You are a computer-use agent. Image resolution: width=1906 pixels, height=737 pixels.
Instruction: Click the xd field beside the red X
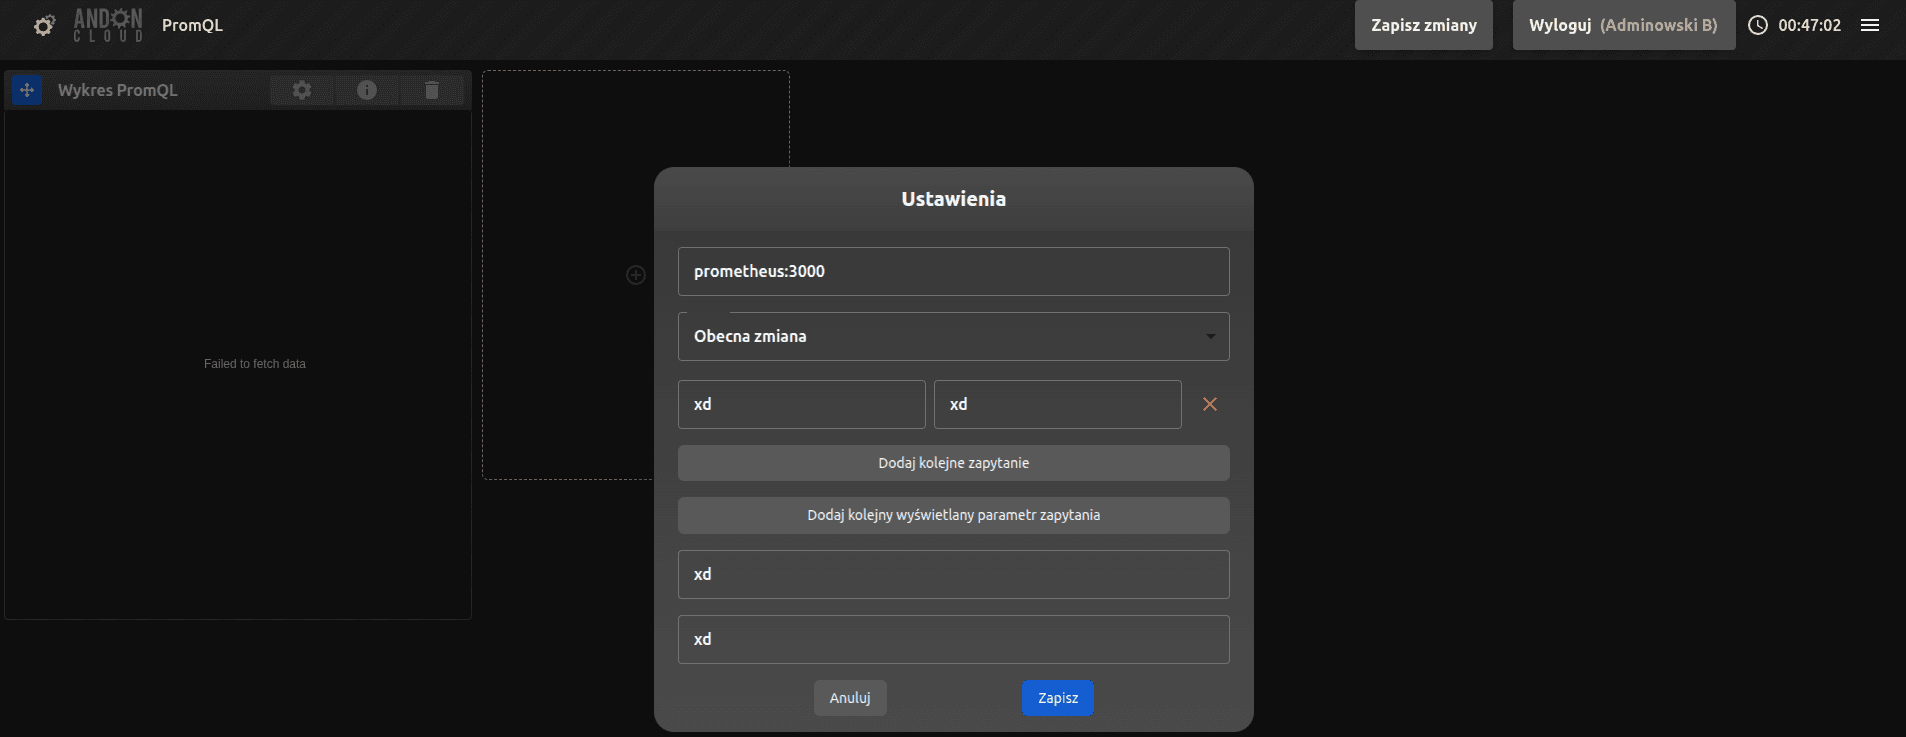(x=1057, y=405)
